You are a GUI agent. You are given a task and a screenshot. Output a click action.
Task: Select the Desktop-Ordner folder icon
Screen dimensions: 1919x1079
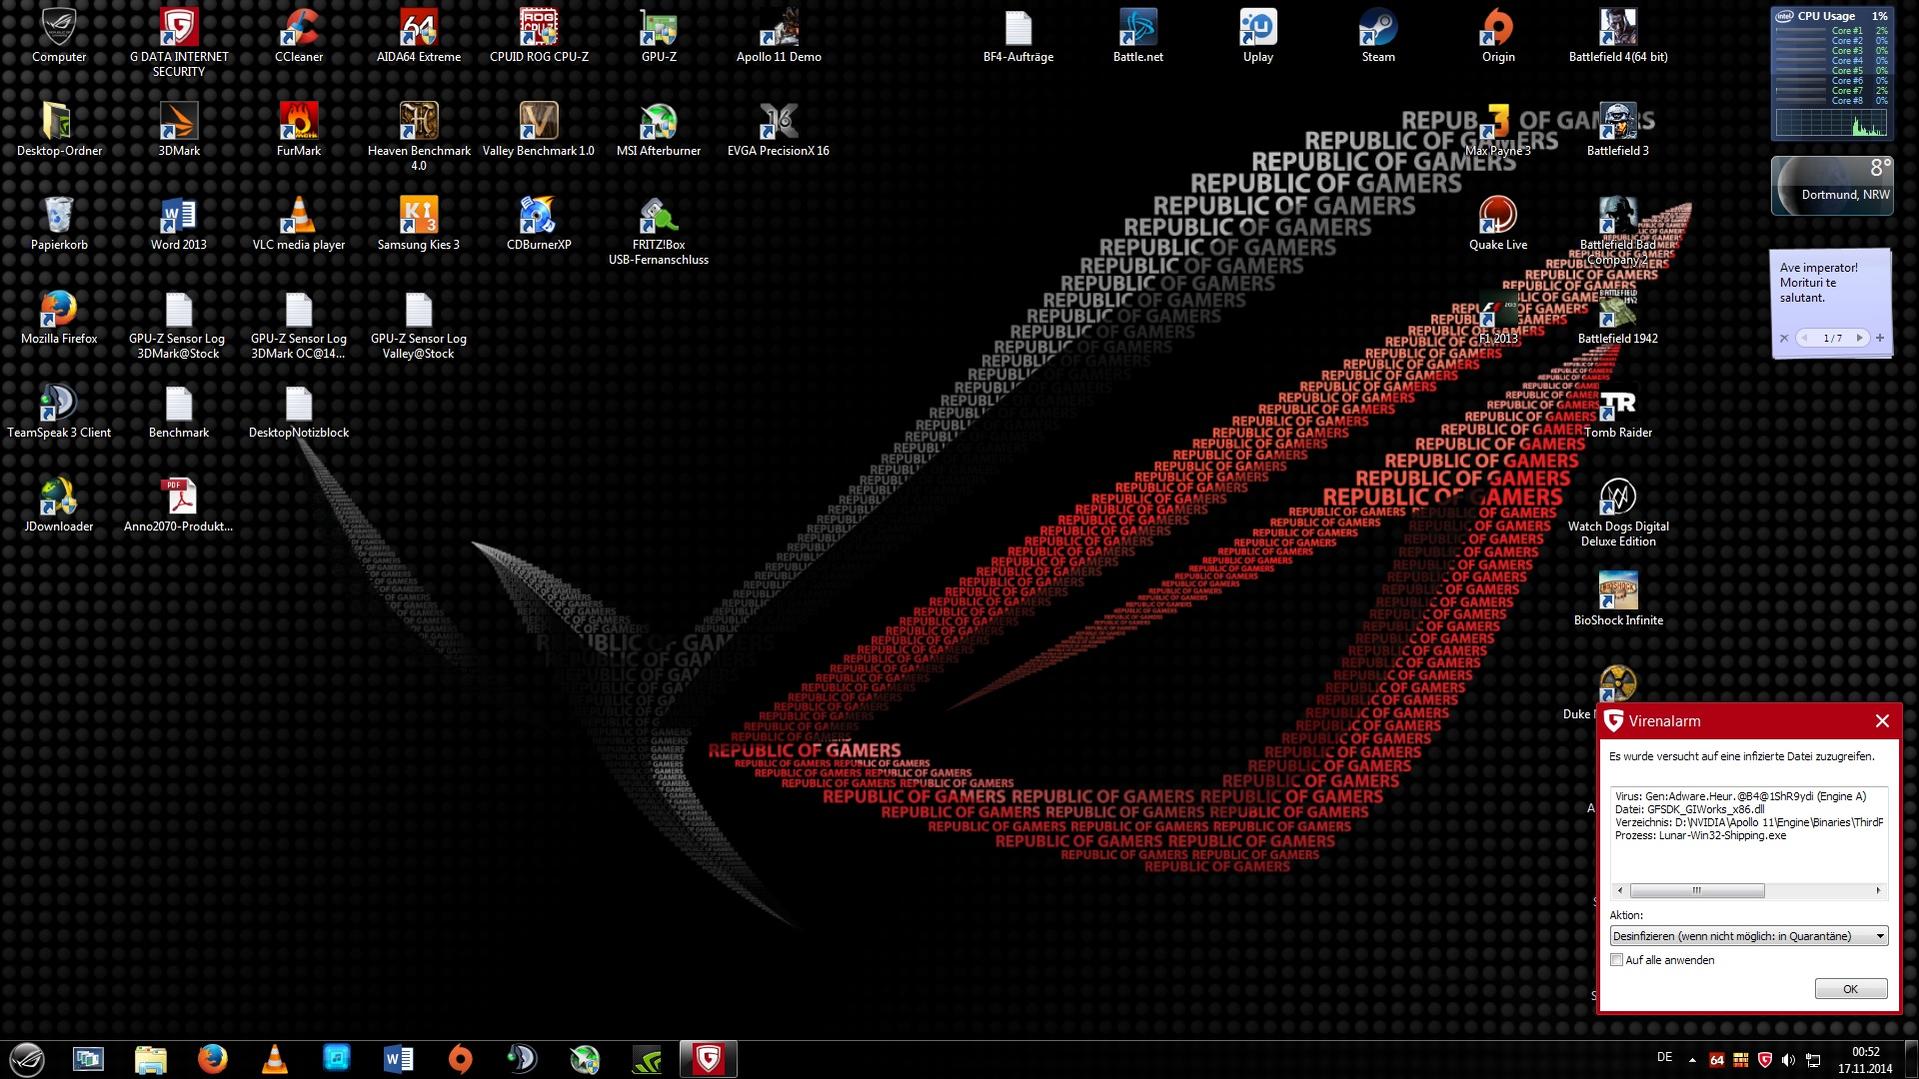[59, 130]
